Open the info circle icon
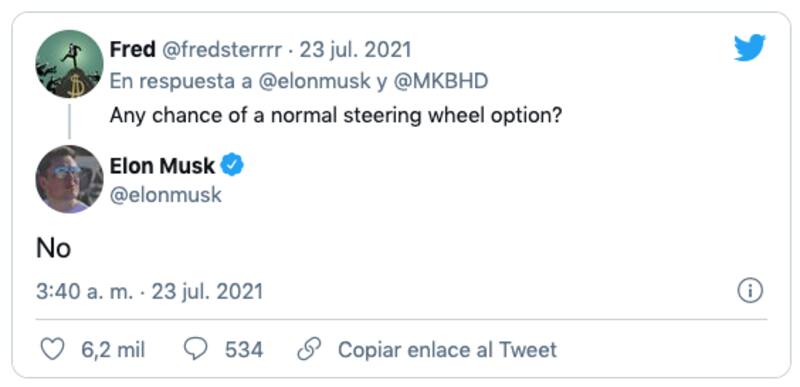 (x=750, y=291)
